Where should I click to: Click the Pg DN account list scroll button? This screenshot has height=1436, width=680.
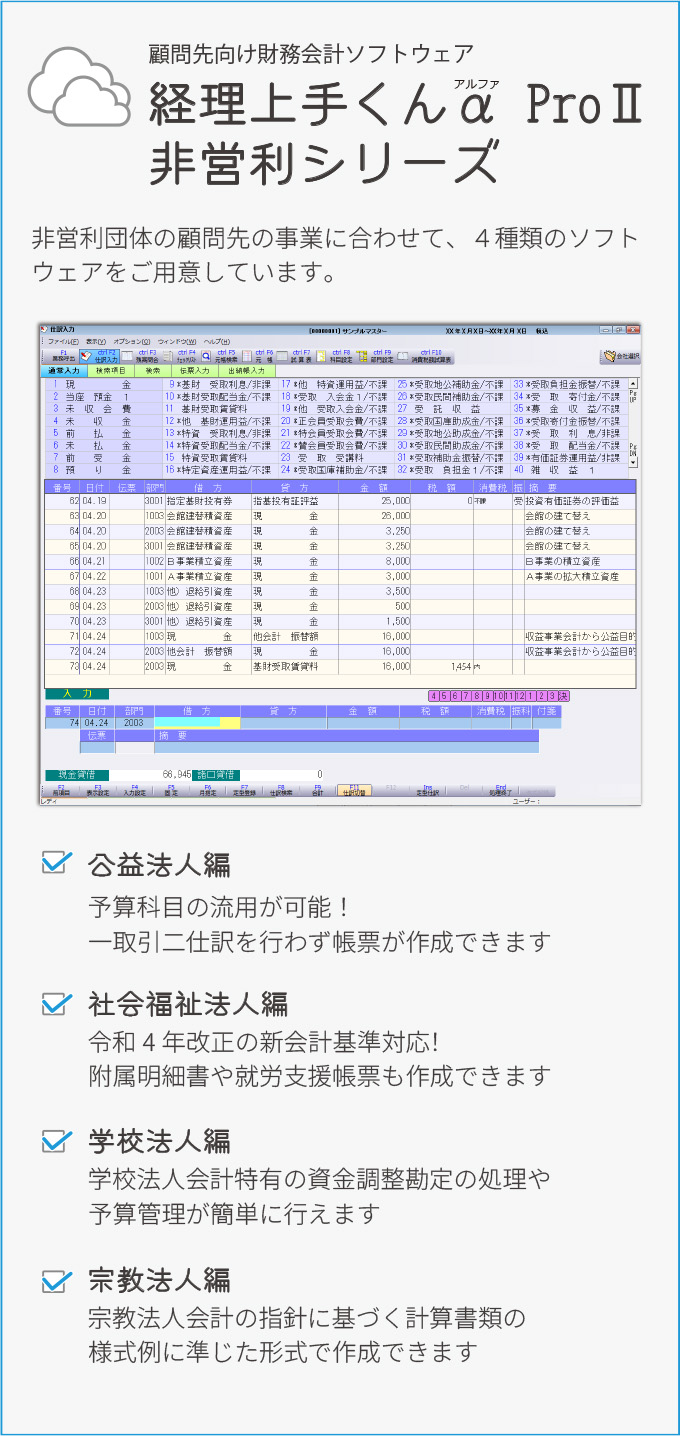coord(632,451)
